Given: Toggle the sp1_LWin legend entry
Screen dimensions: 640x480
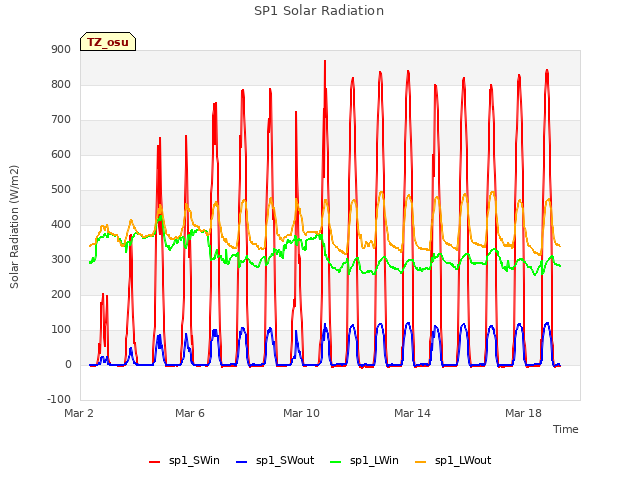Looking at the screenshot, I should click(x=364, y=461).
